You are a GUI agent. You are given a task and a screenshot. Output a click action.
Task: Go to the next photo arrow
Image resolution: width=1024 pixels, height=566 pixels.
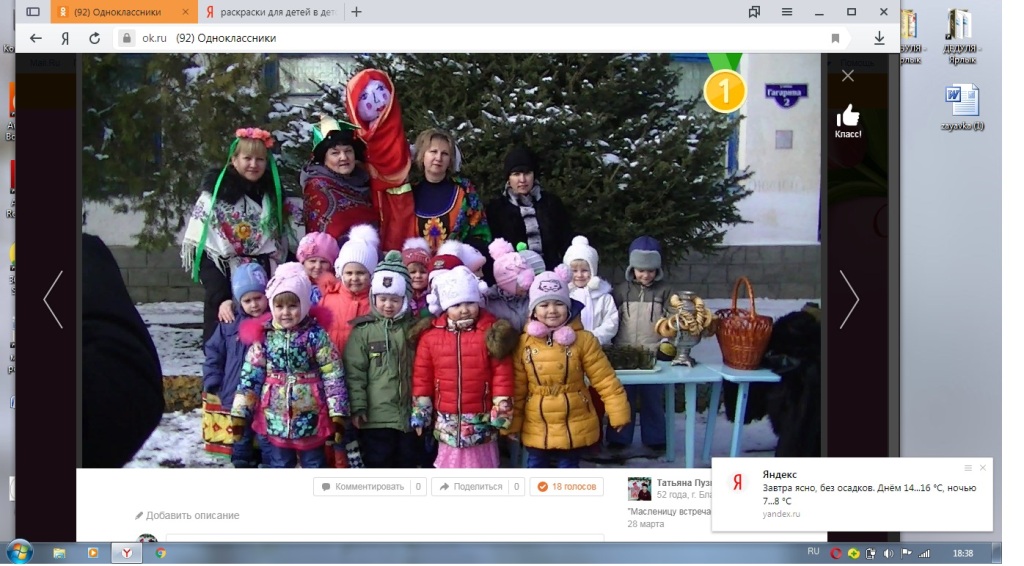point(849,299)
